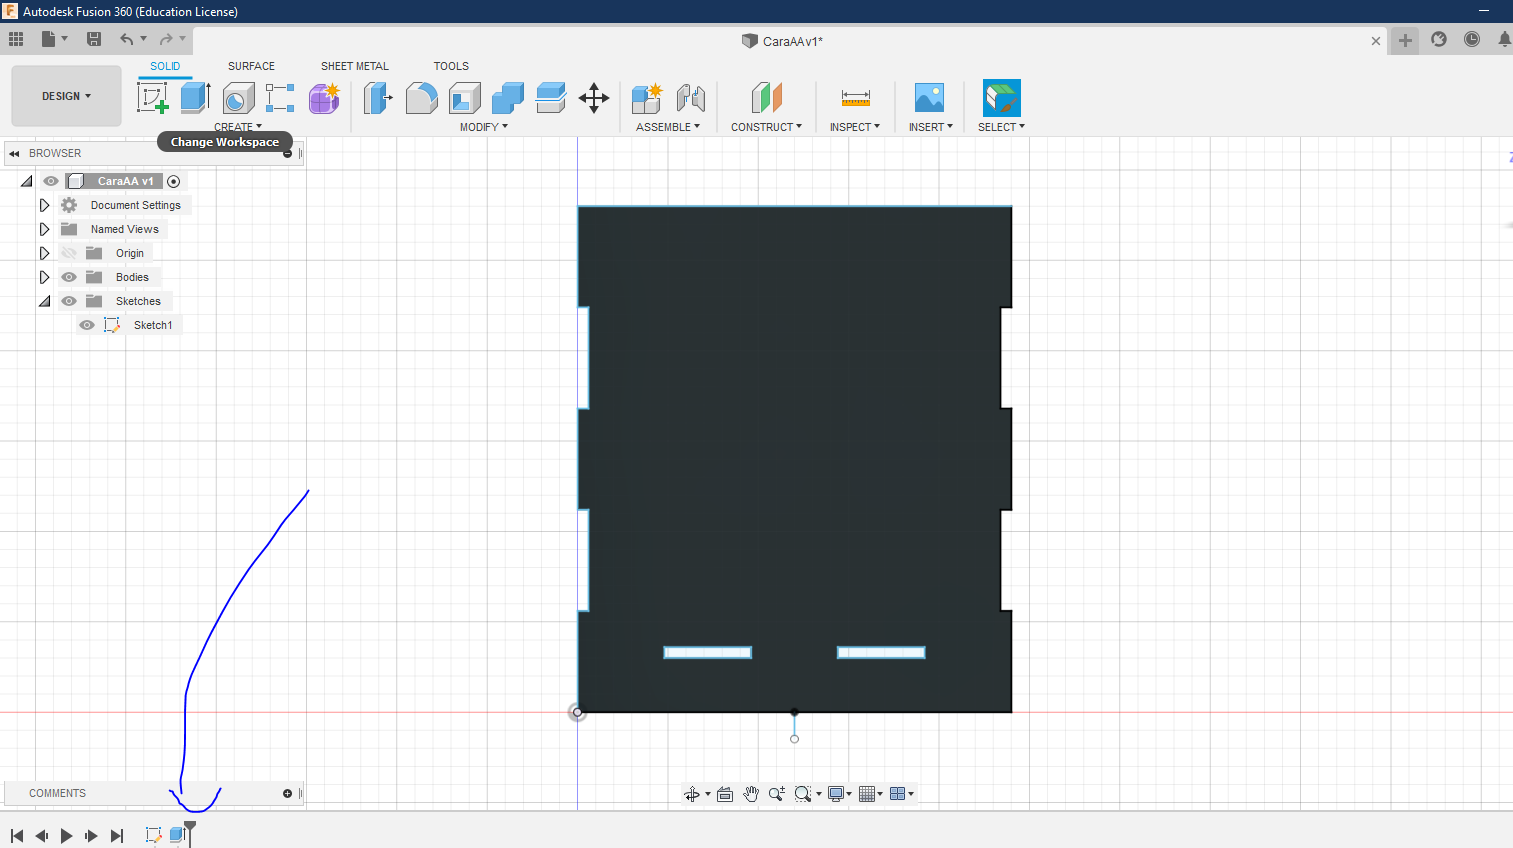Click the Joint tool in Assemble
This screenshot has height=848, width=1513.
pyautogui.click(x=691, y=98)
